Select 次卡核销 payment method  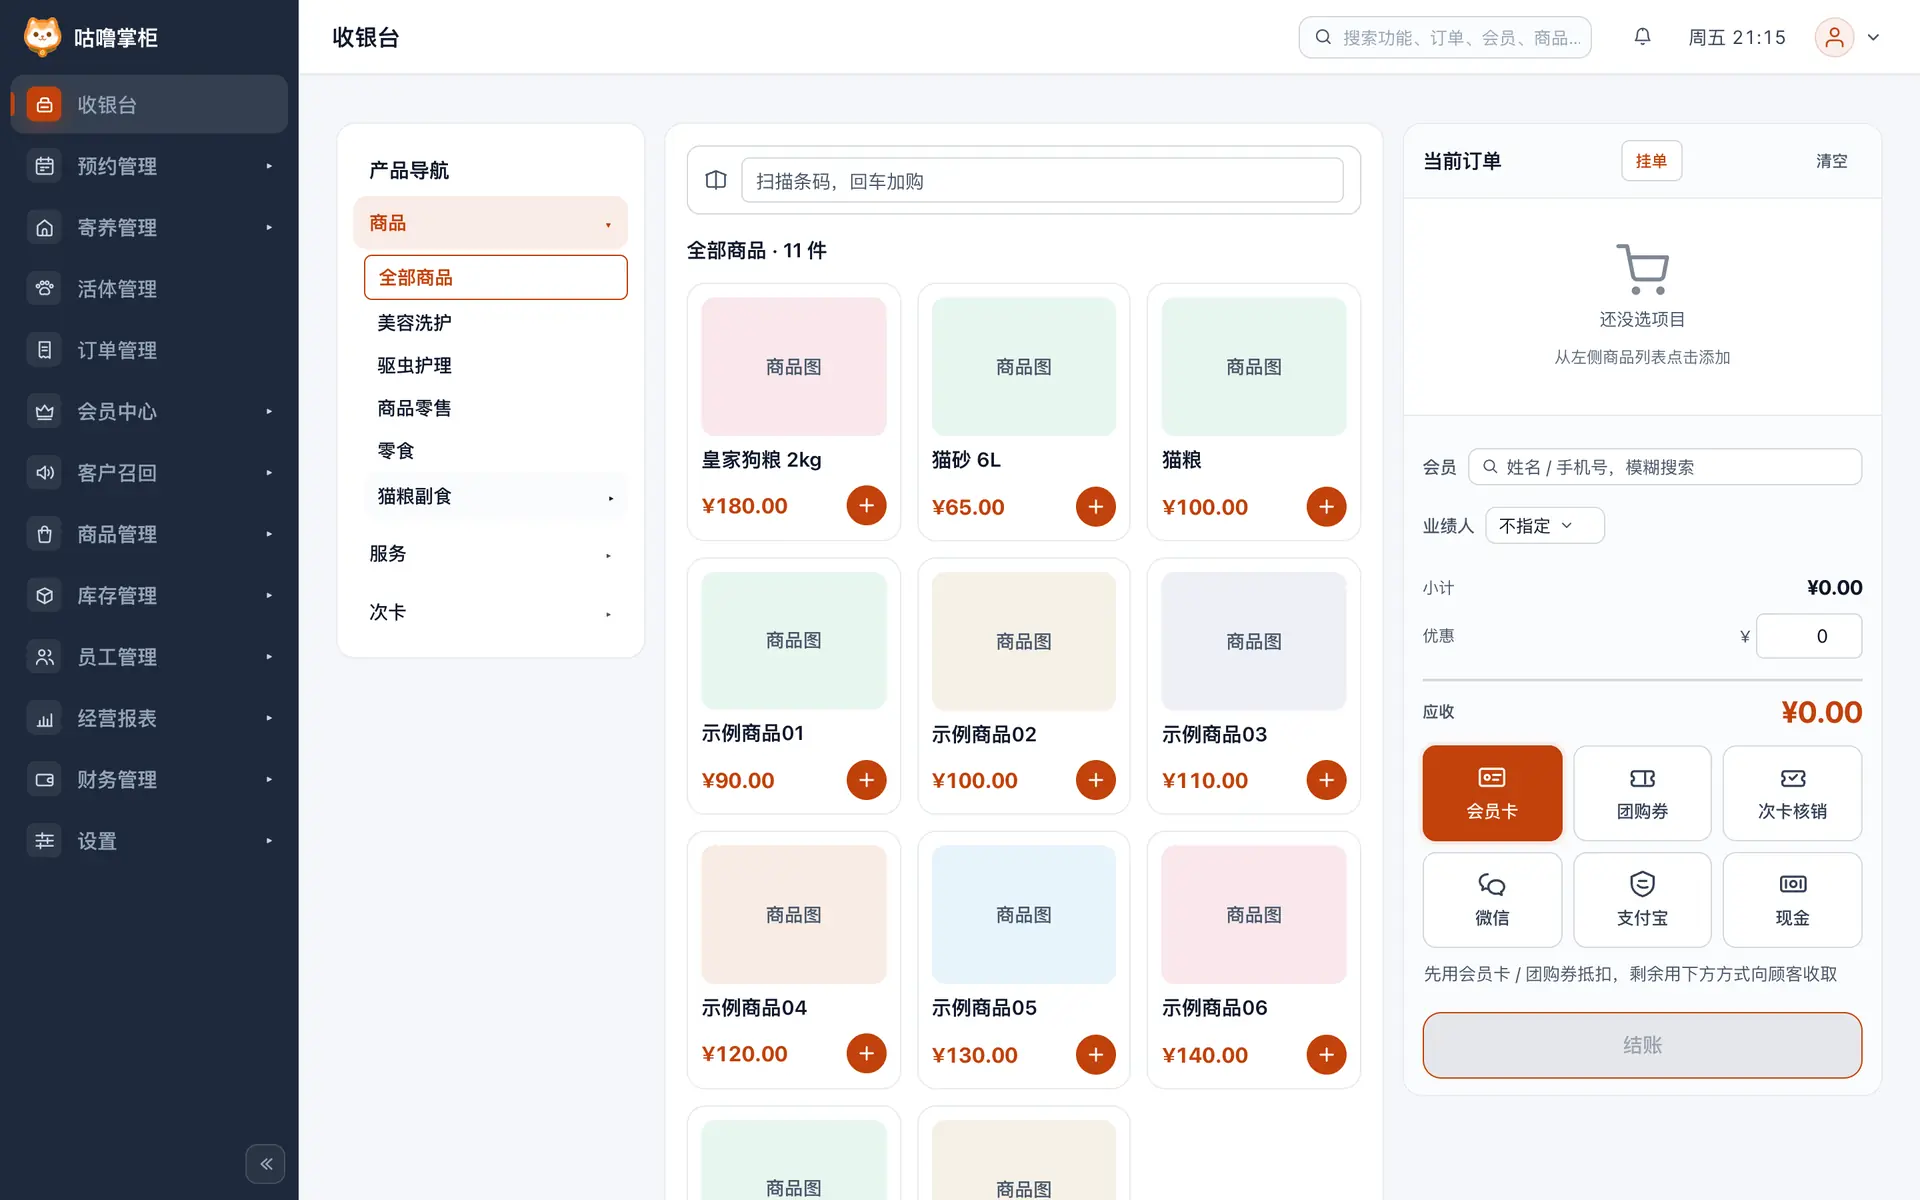click(x=1792, y=793)
